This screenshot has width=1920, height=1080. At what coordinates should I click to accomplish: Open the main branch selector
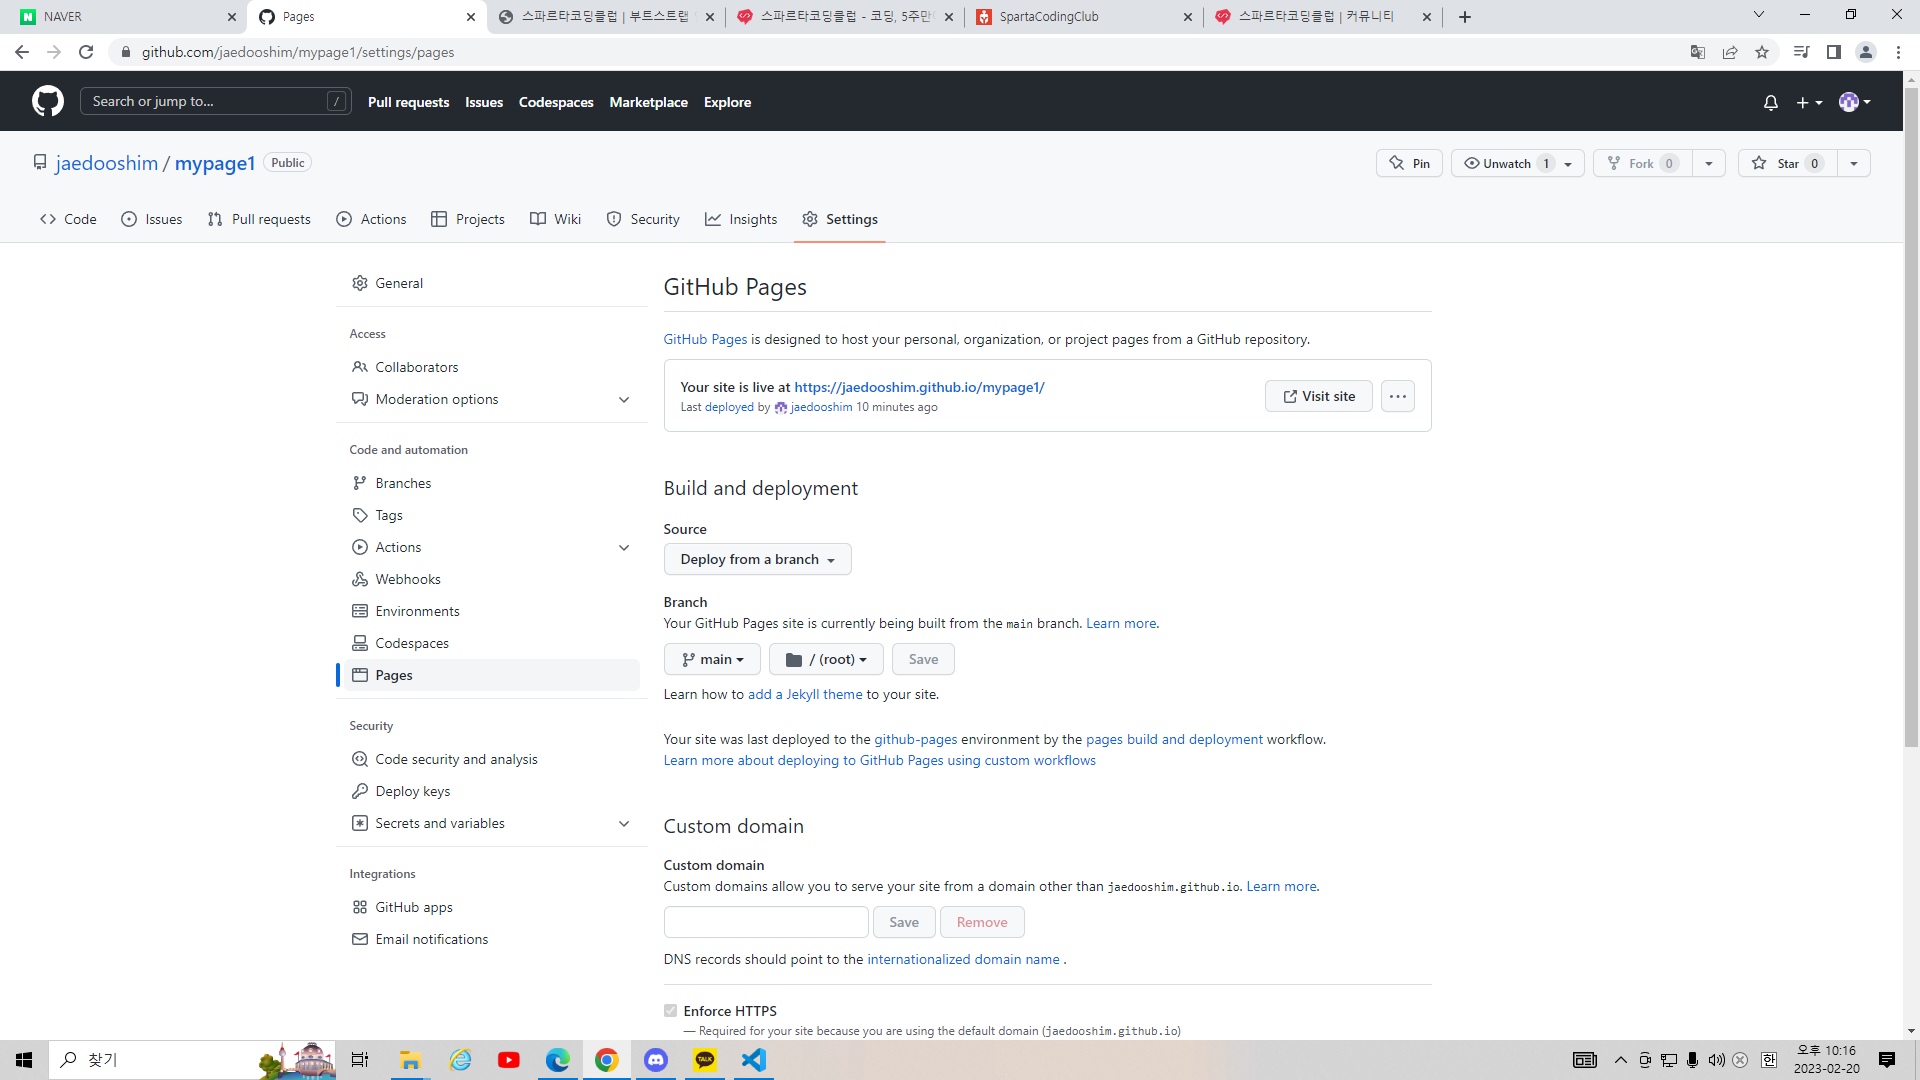point(712,659)
